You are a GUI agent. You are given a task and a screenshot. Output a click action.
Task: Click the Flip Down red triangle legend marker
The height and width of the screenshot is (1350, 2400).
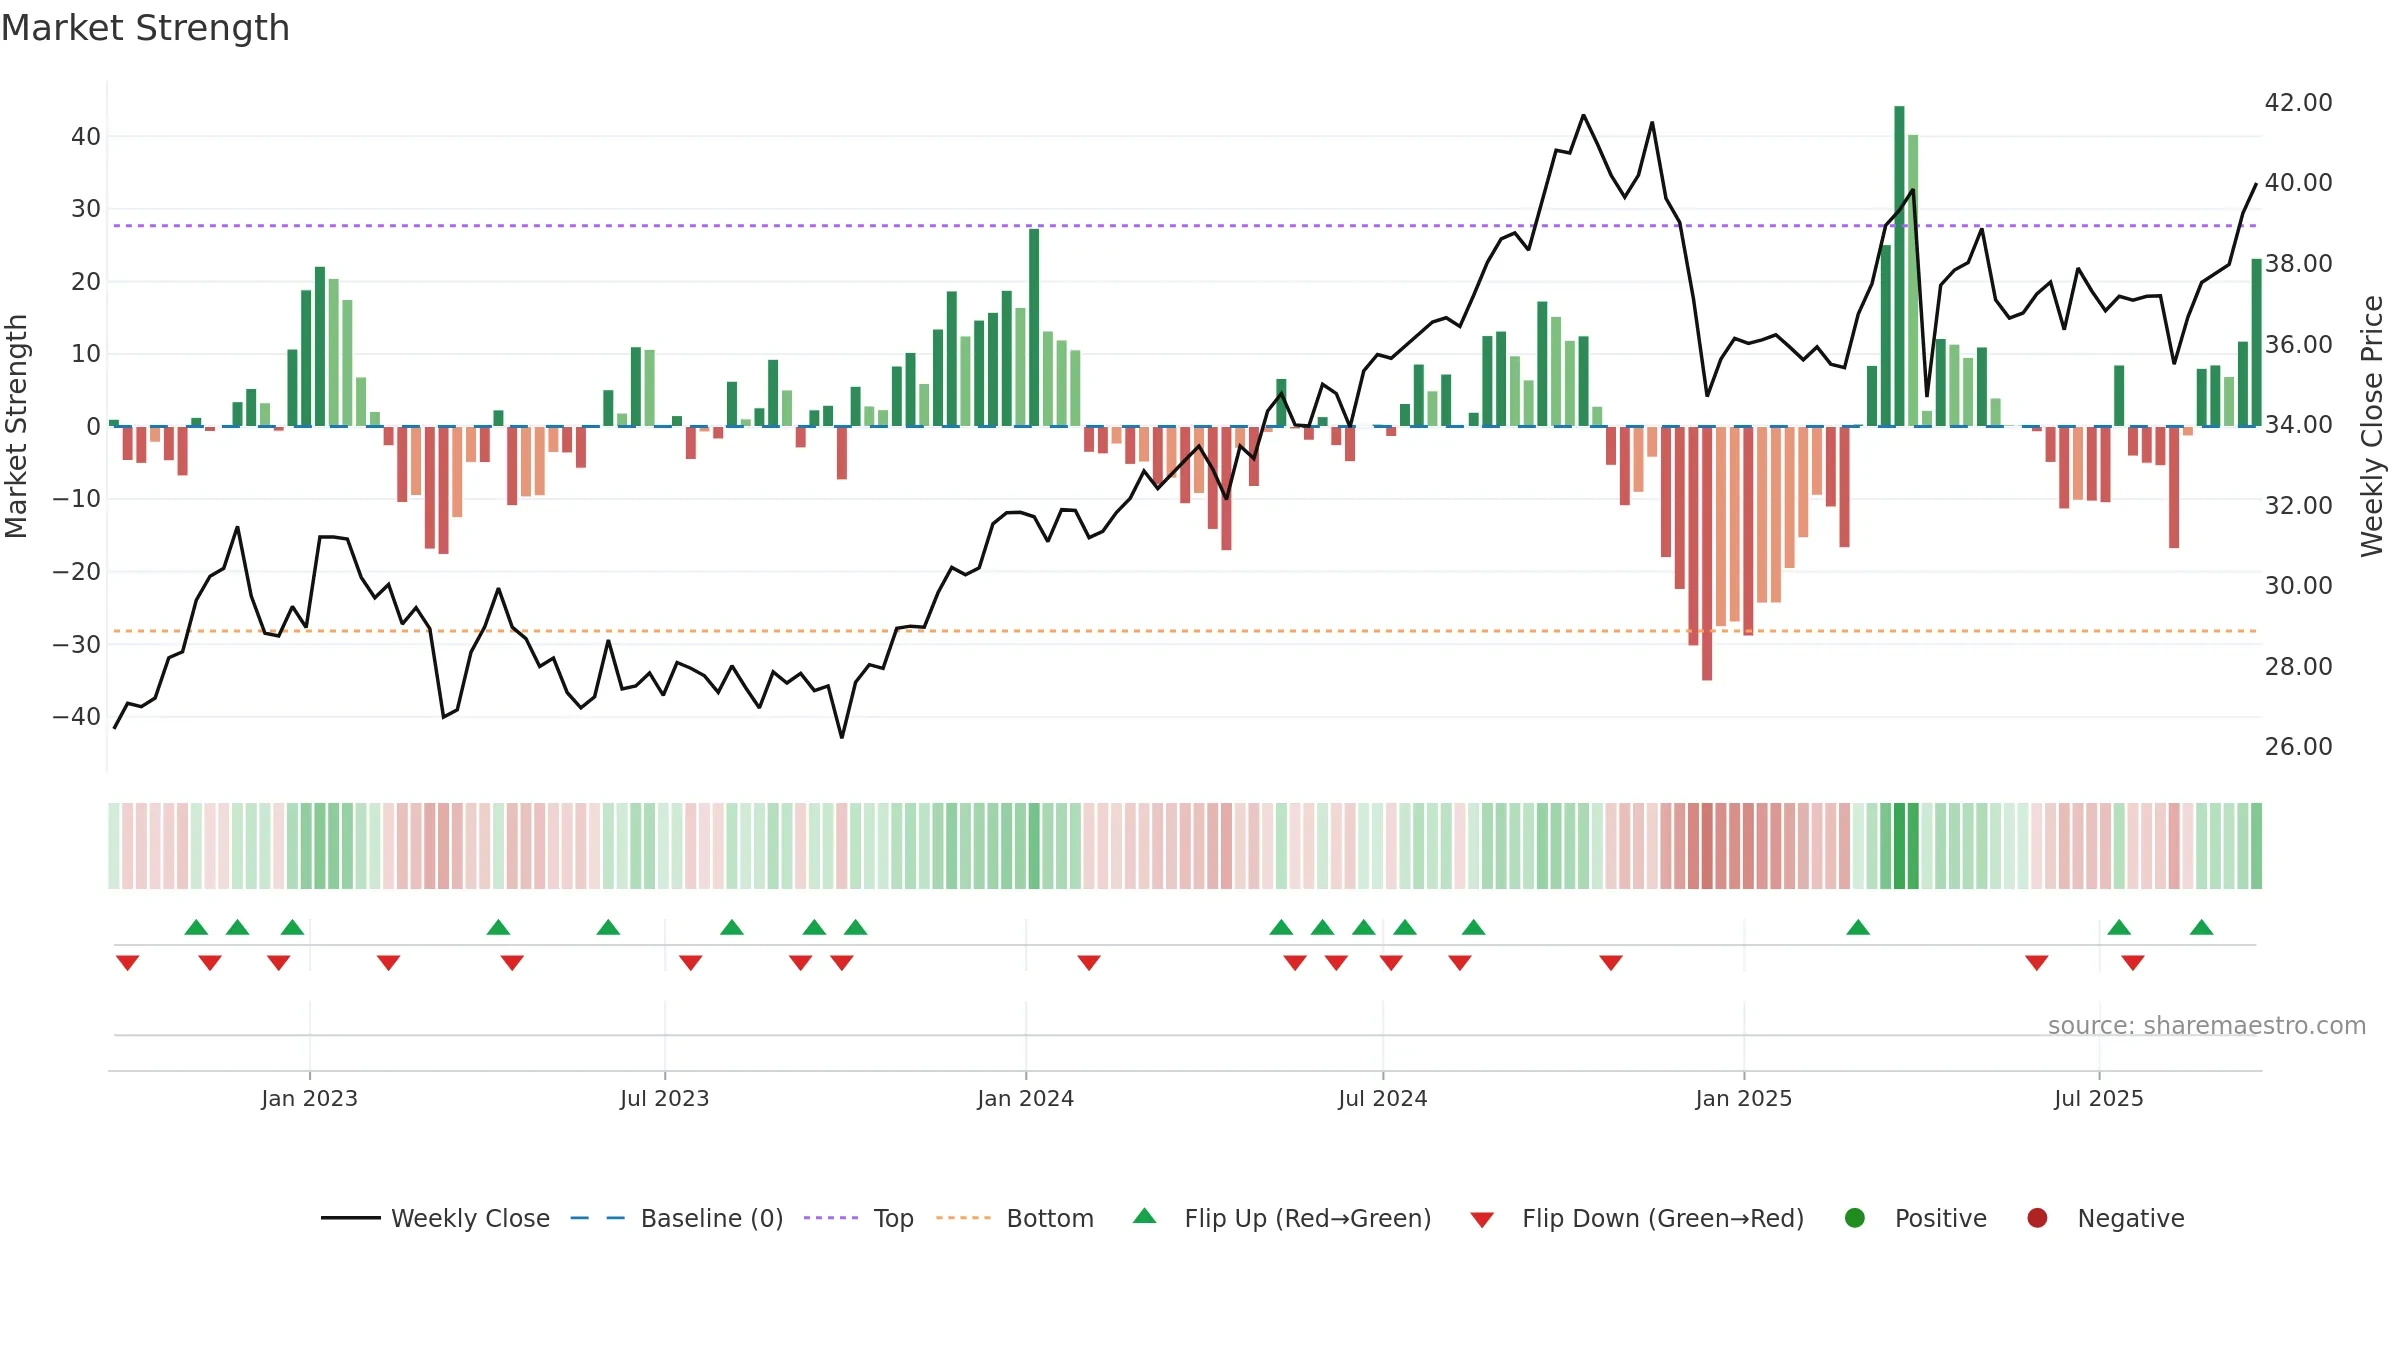coord(1482,1220)
